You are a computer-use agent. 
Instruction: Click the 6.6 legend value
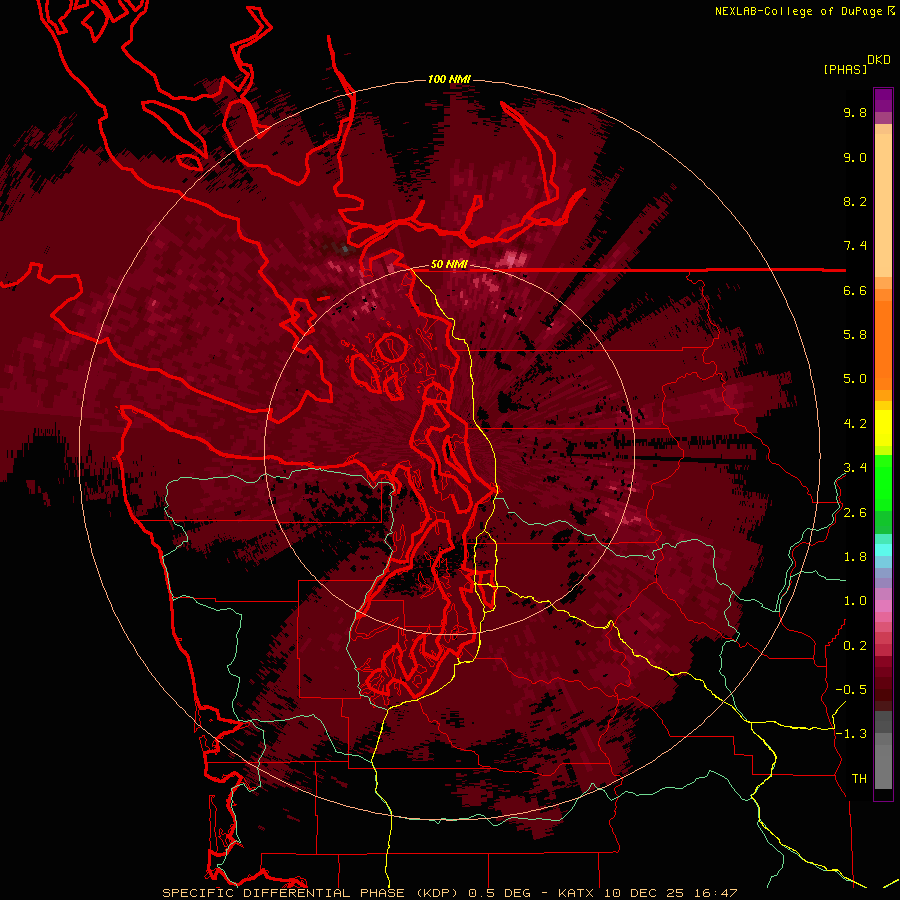[855, 290]
